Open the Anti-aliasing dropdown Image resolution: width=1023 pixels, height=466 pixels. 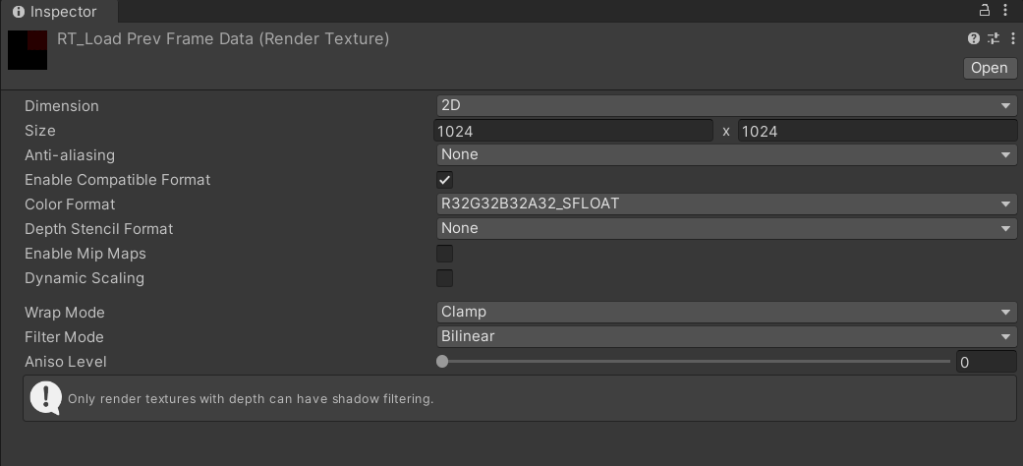coord(726,155)
